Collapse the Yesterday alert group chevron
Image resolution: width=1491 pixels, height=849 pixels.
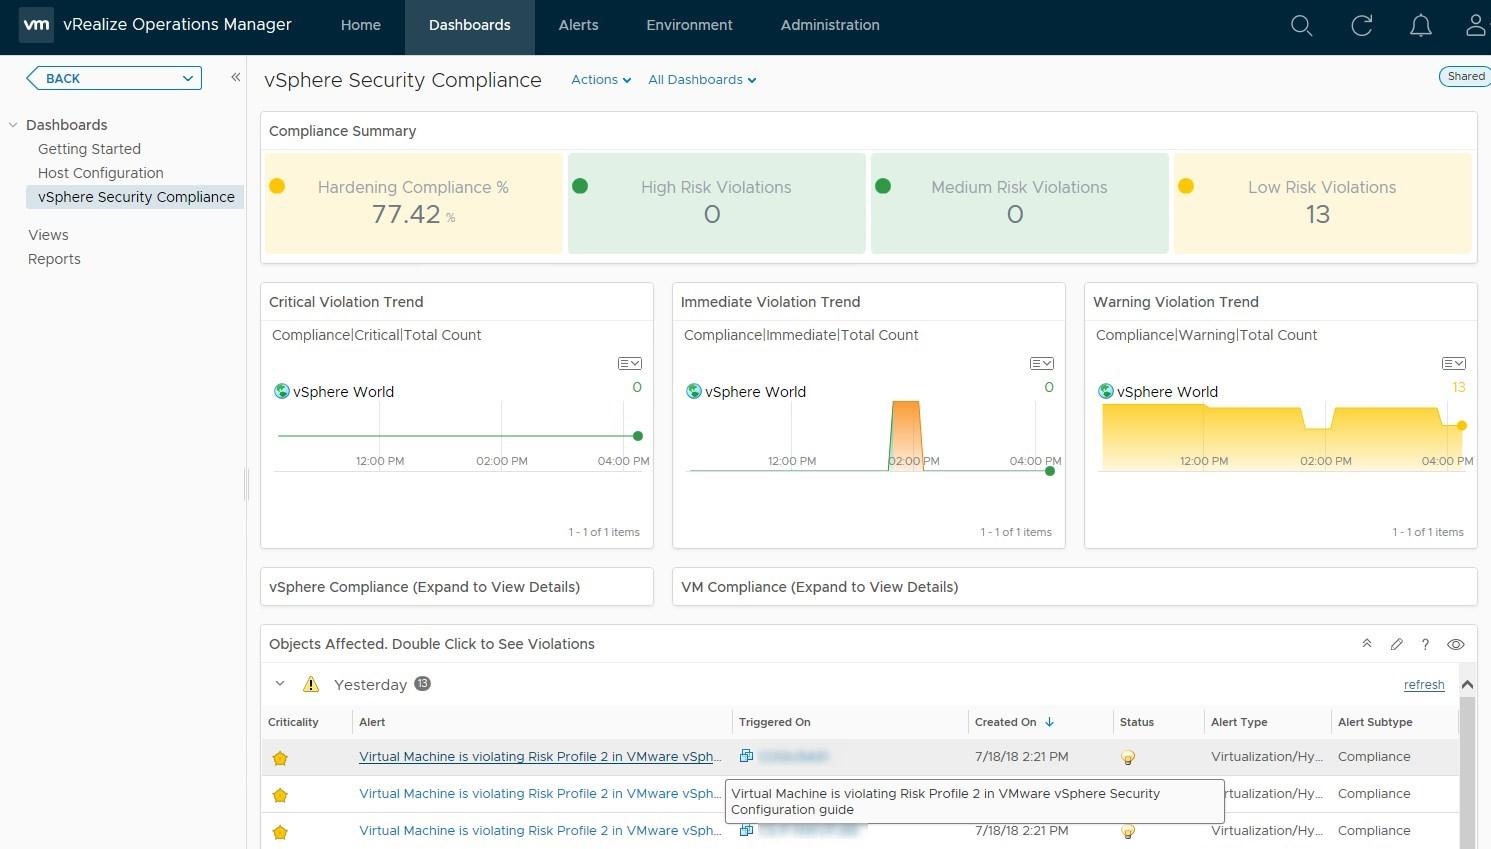point(280,684)
